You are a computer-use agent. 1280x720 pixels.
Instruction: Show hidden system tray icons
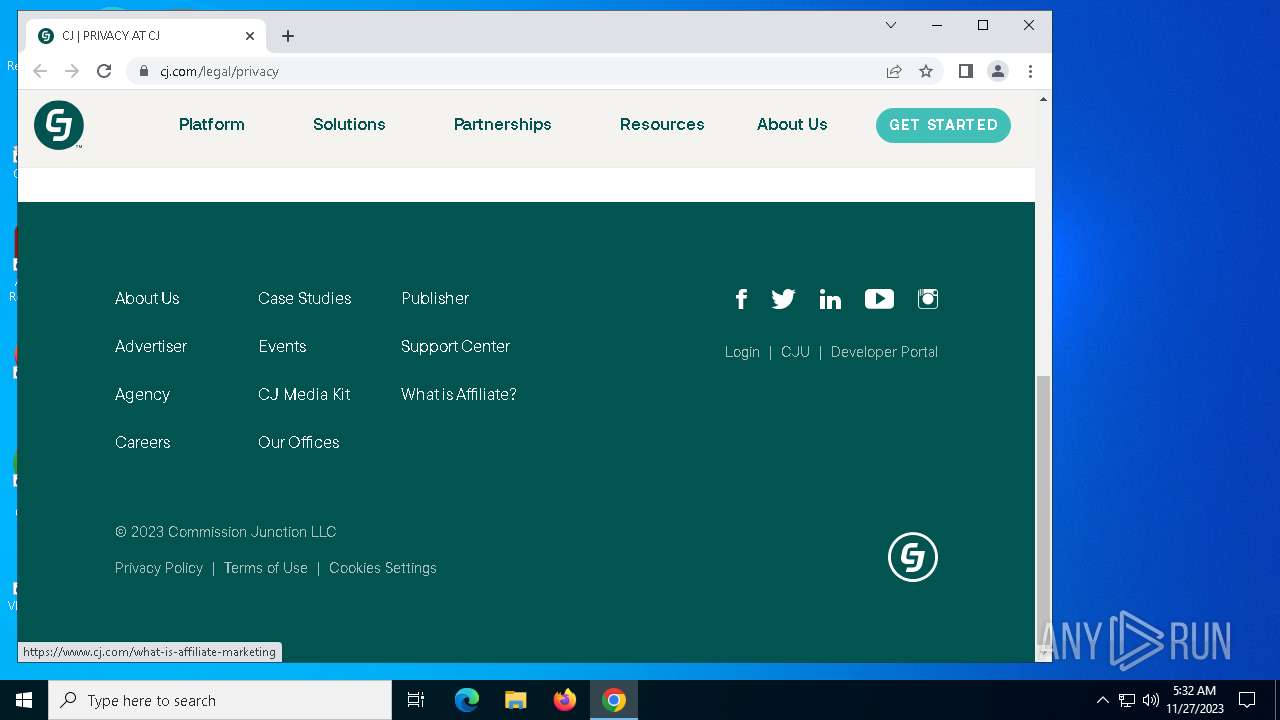pos(1103,700)
